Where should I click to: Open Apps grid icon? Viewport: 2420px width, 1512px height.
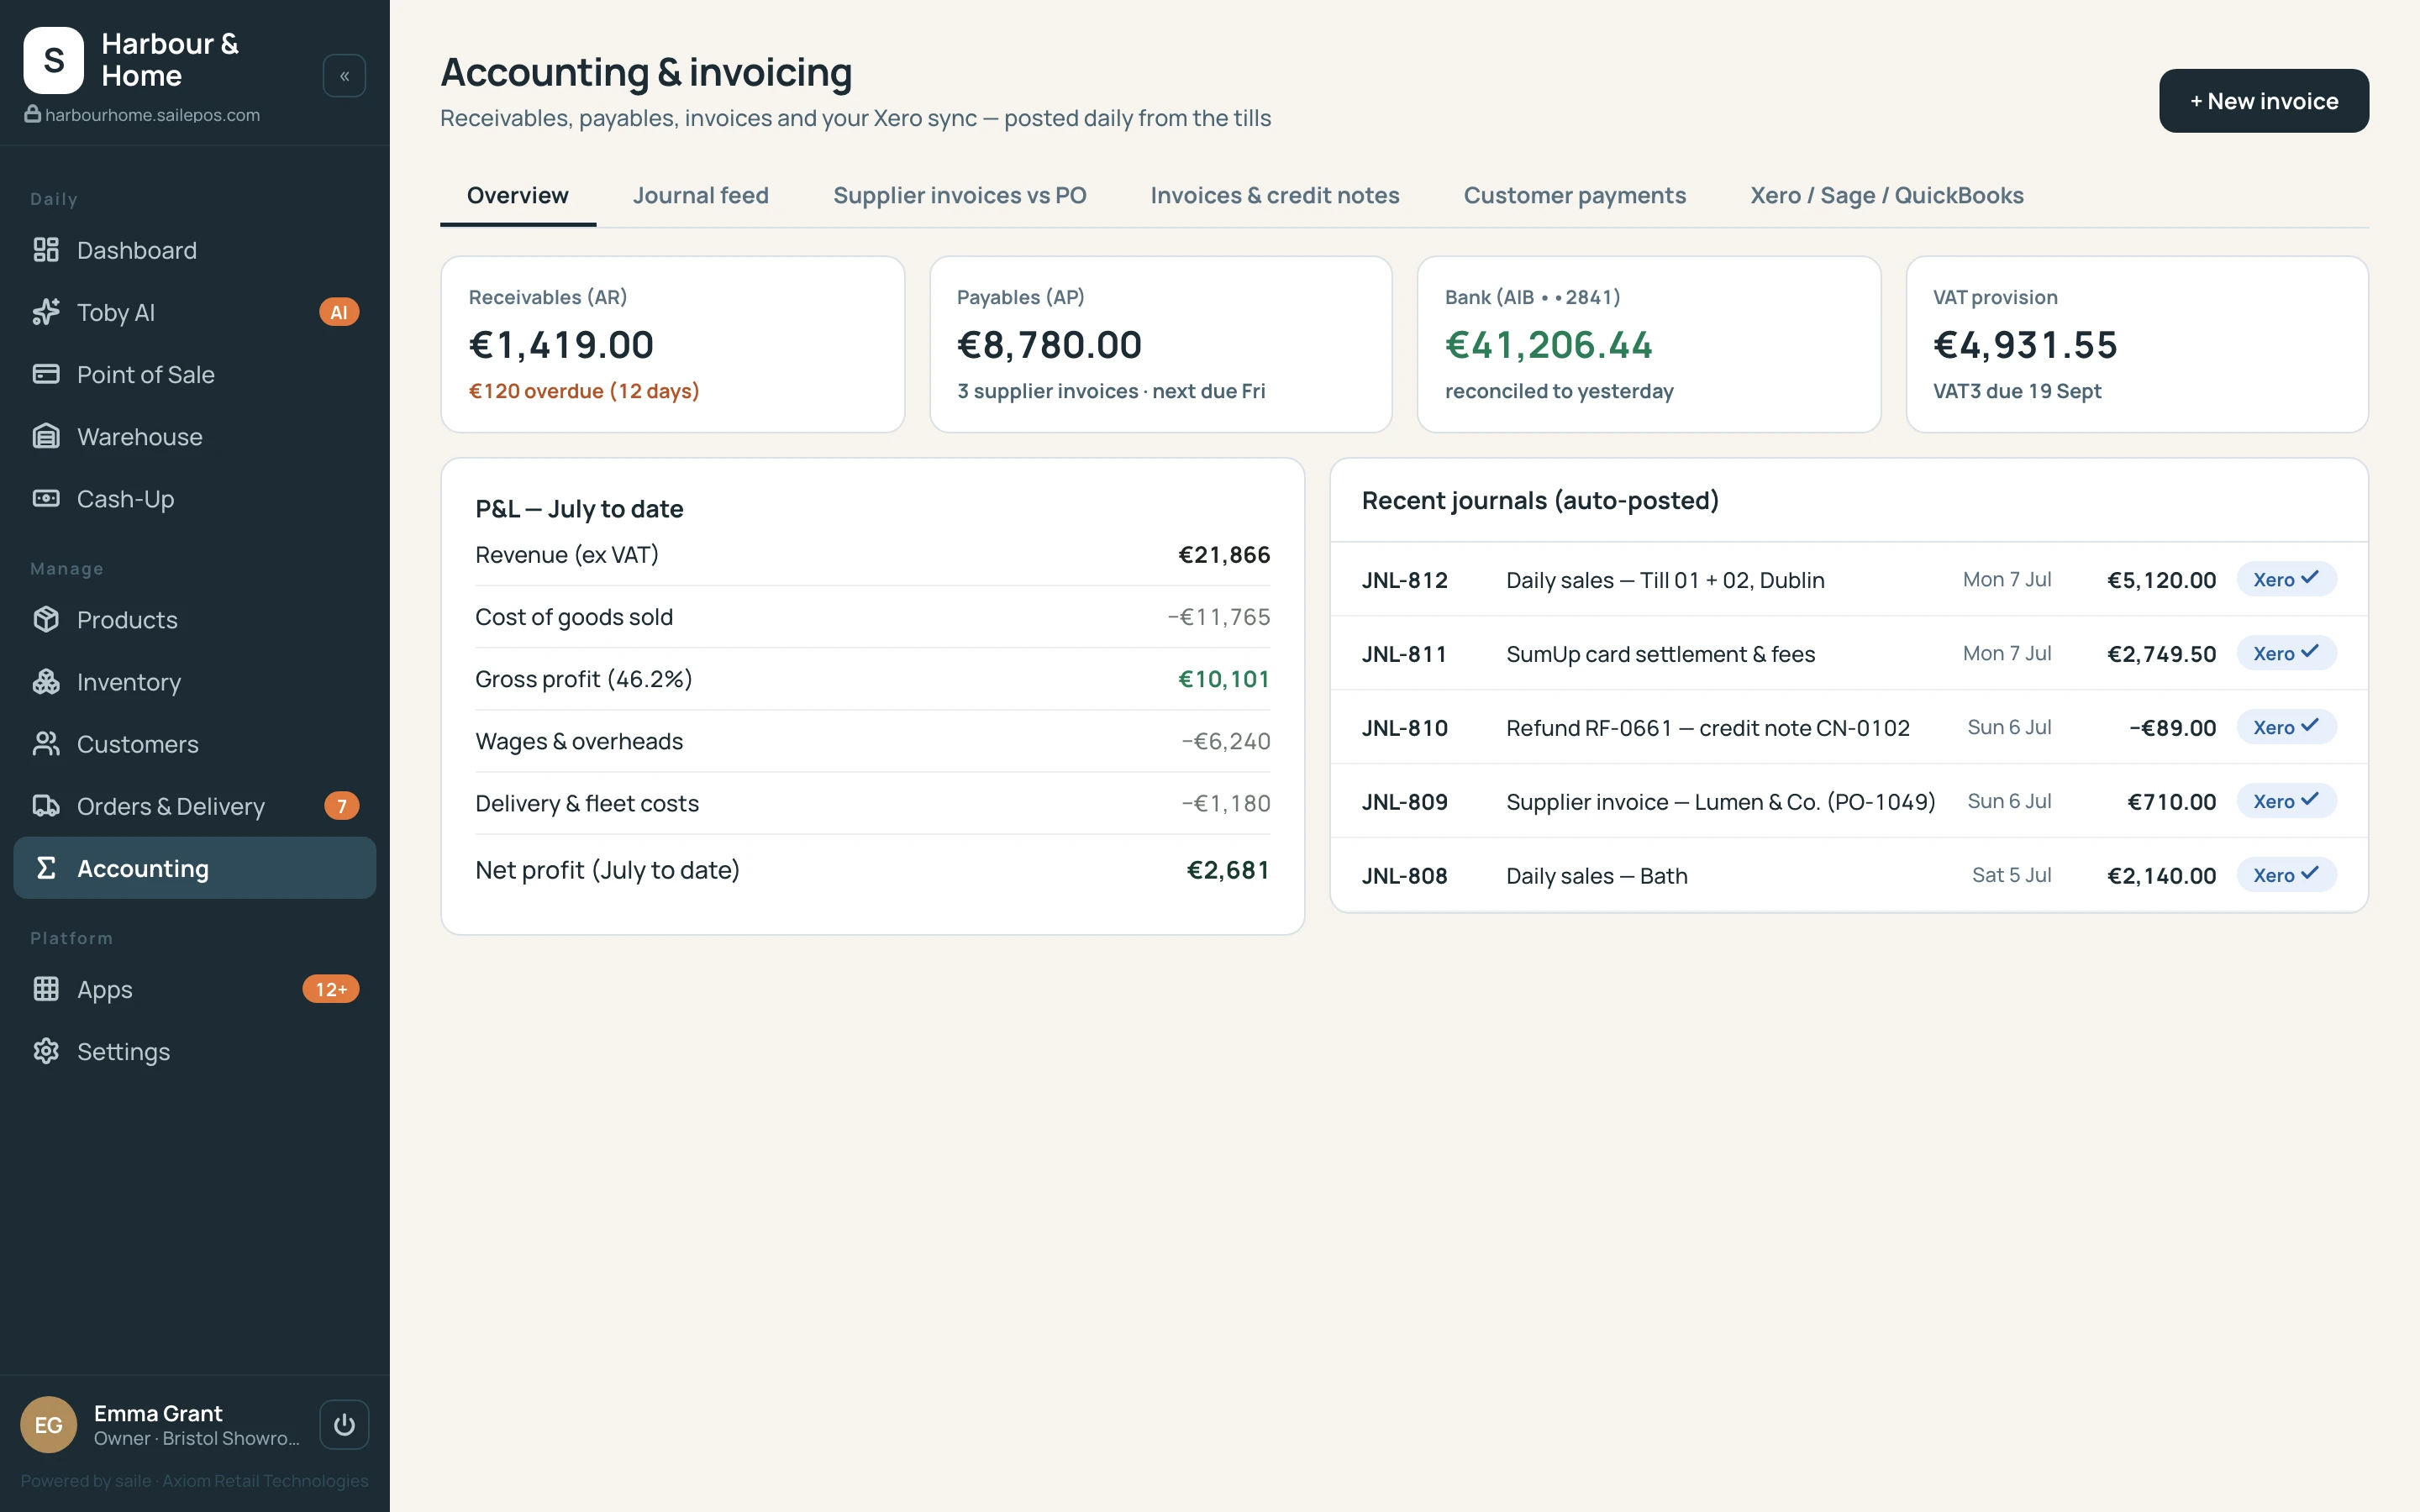click(46, 989)
